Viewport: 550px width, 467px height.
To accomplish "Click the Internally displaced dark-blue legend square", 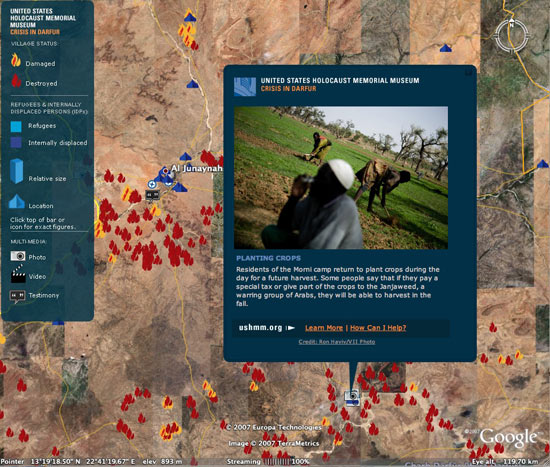I will tap(16, 142).
